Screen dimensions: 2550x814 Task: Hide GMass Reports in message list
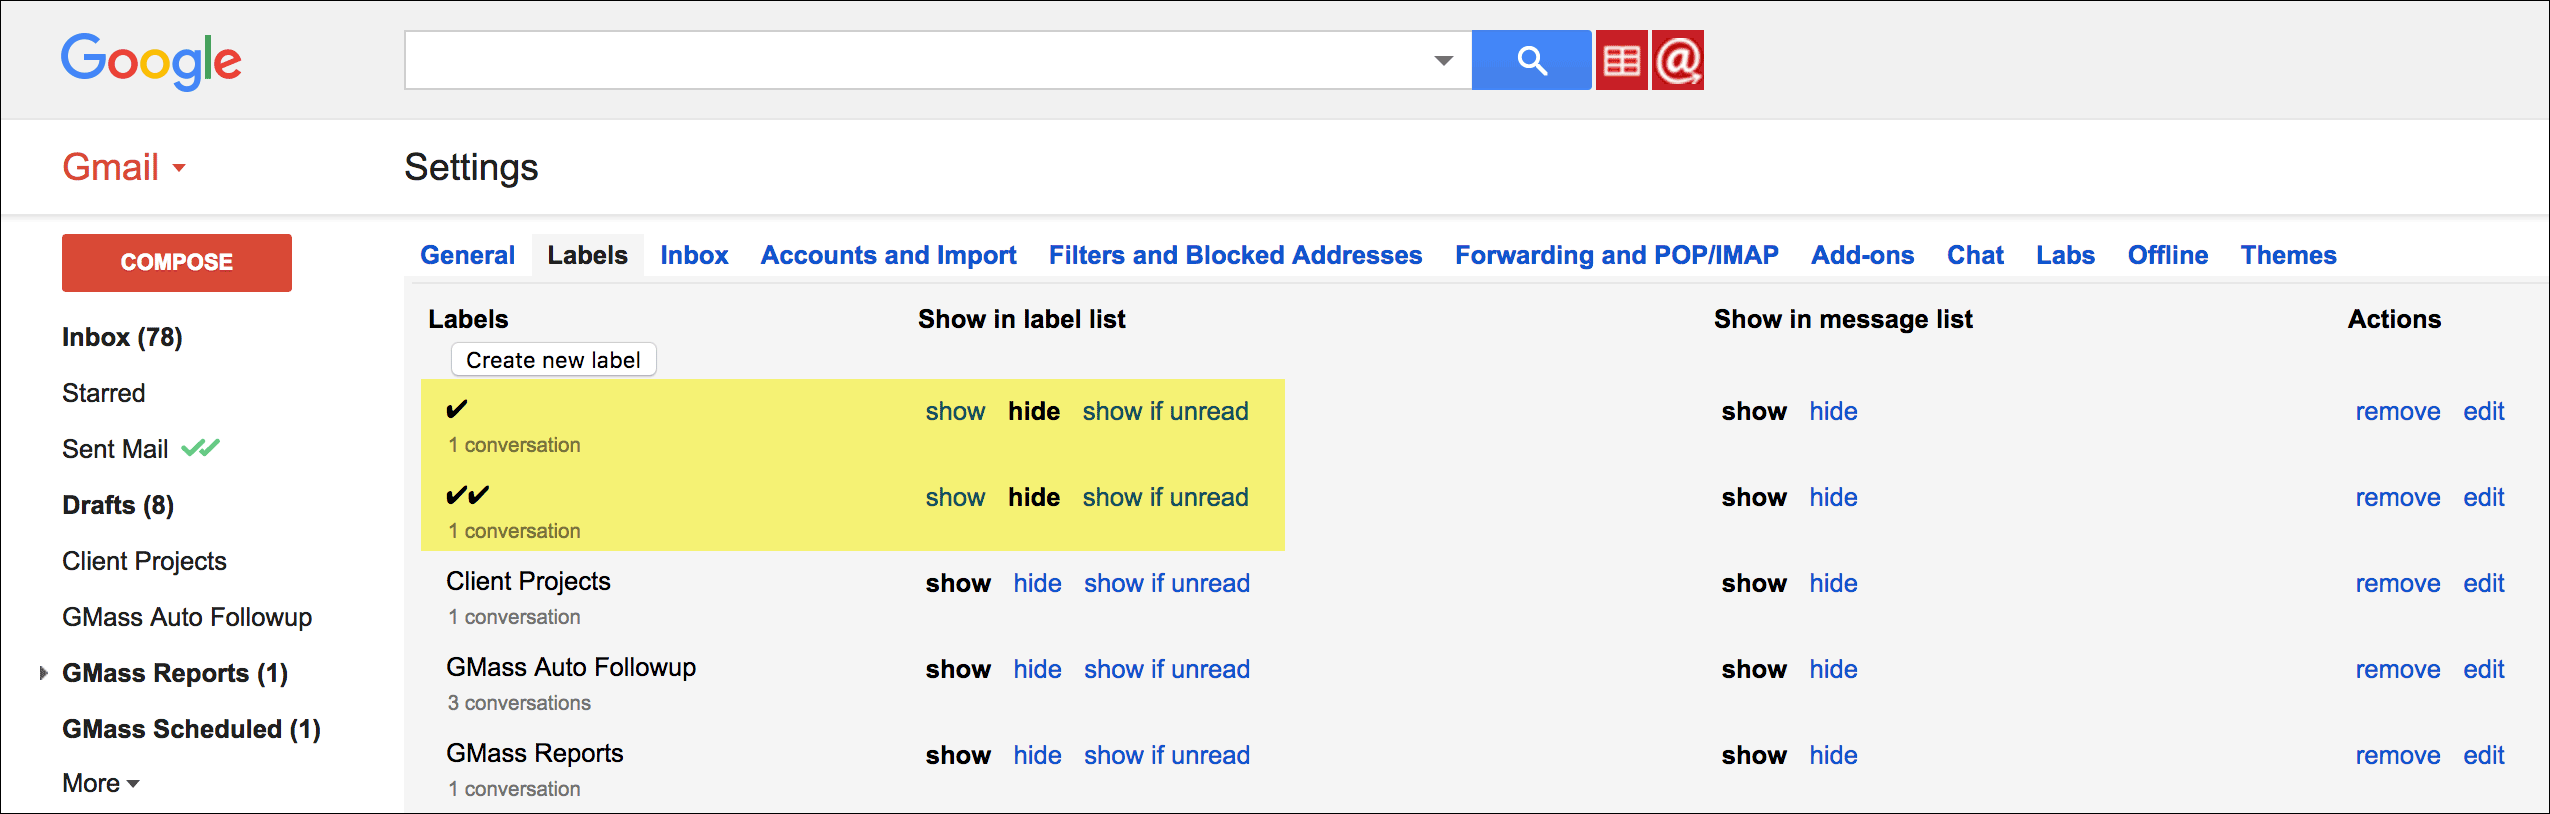point(1833,755)
